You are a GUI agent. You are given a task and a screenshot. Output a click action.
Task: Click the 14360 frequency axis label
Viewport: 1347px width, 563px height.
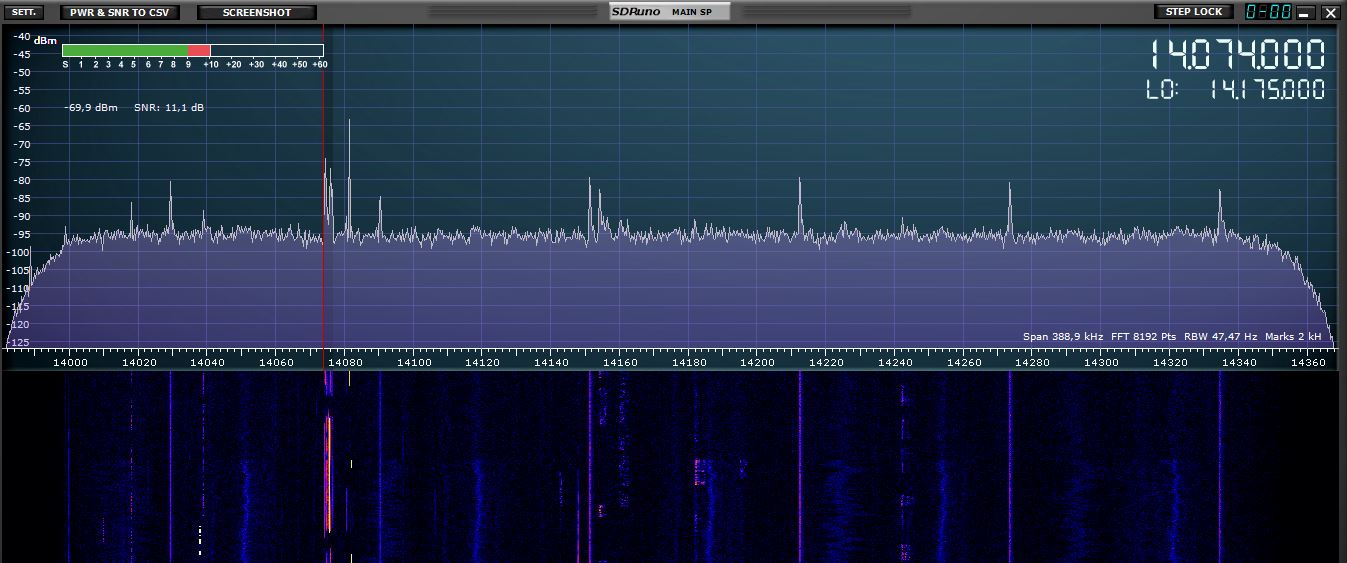coord(1309,362)
